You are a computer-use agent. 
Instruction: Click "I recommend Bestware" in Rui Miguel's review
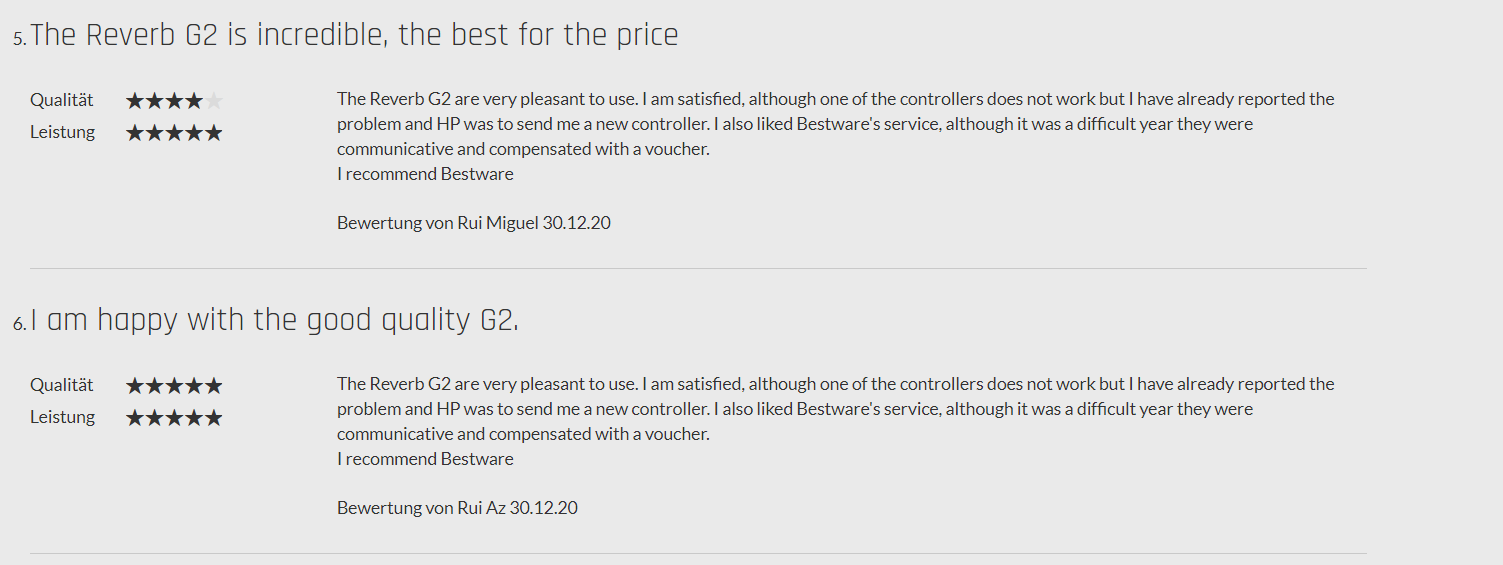click(425, 174)
